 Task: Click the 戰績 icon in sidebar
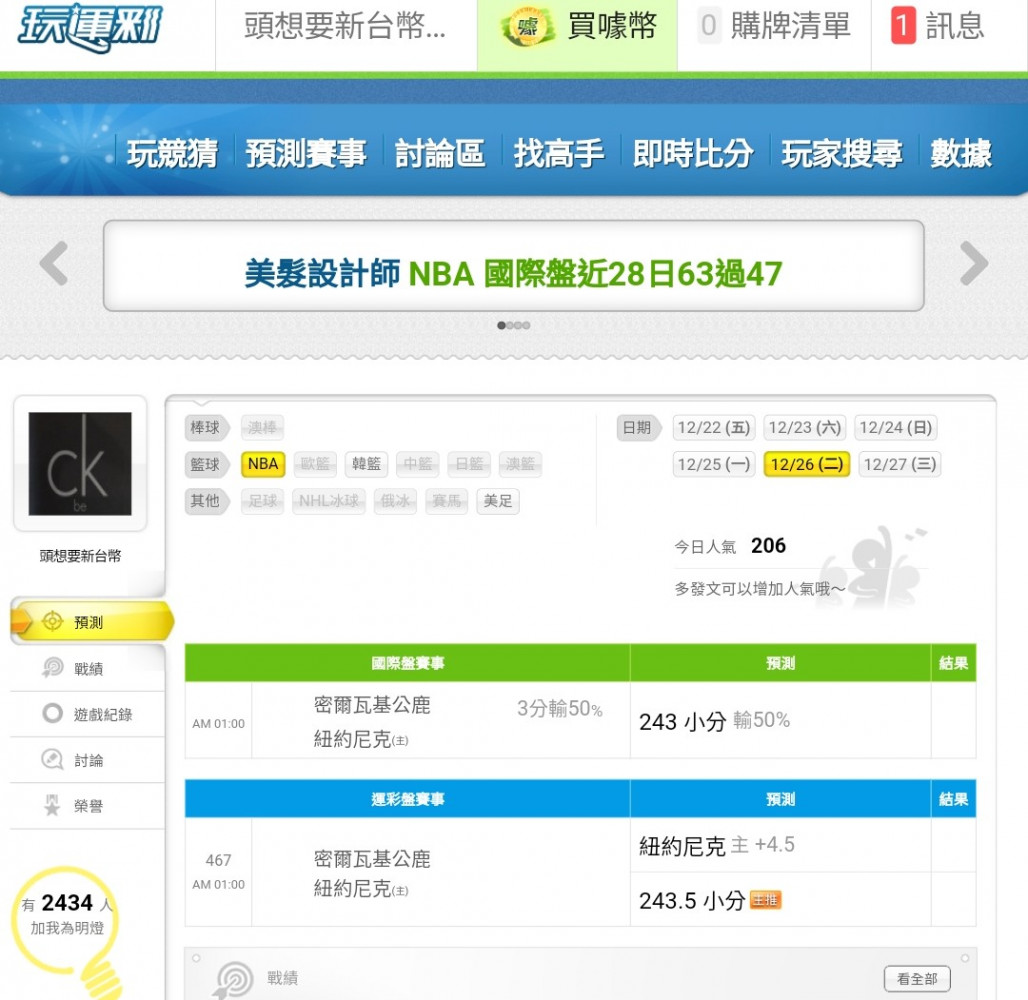point(52,668)
